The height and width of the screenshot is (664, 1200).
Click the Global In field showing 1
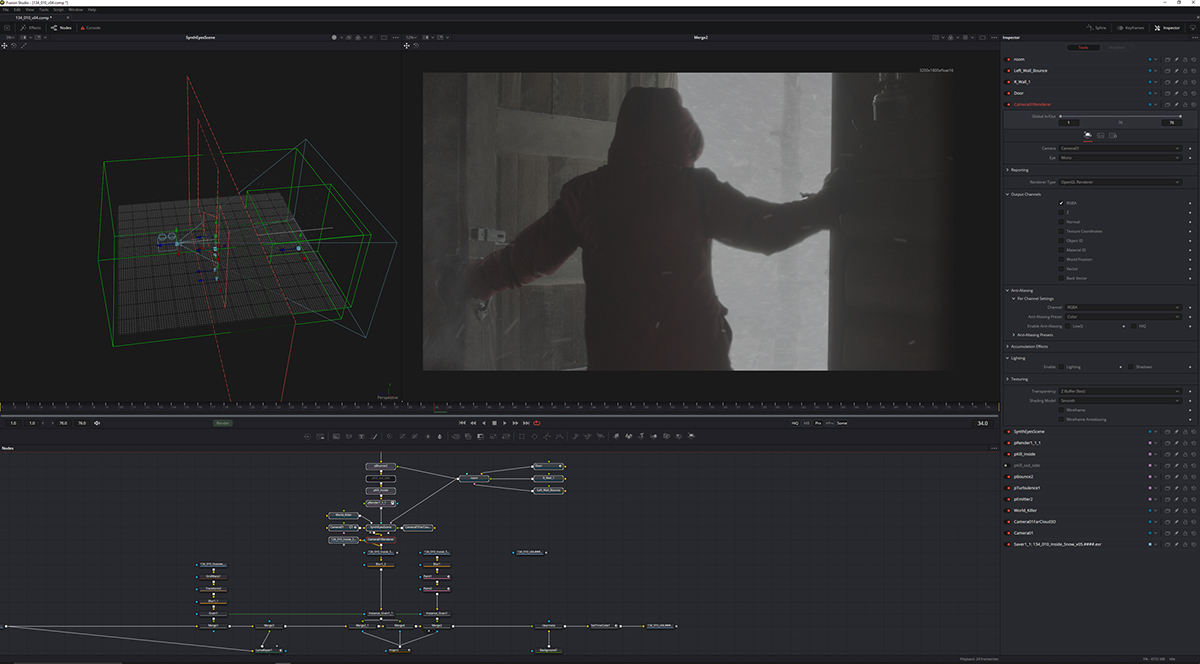[1068, 122]
